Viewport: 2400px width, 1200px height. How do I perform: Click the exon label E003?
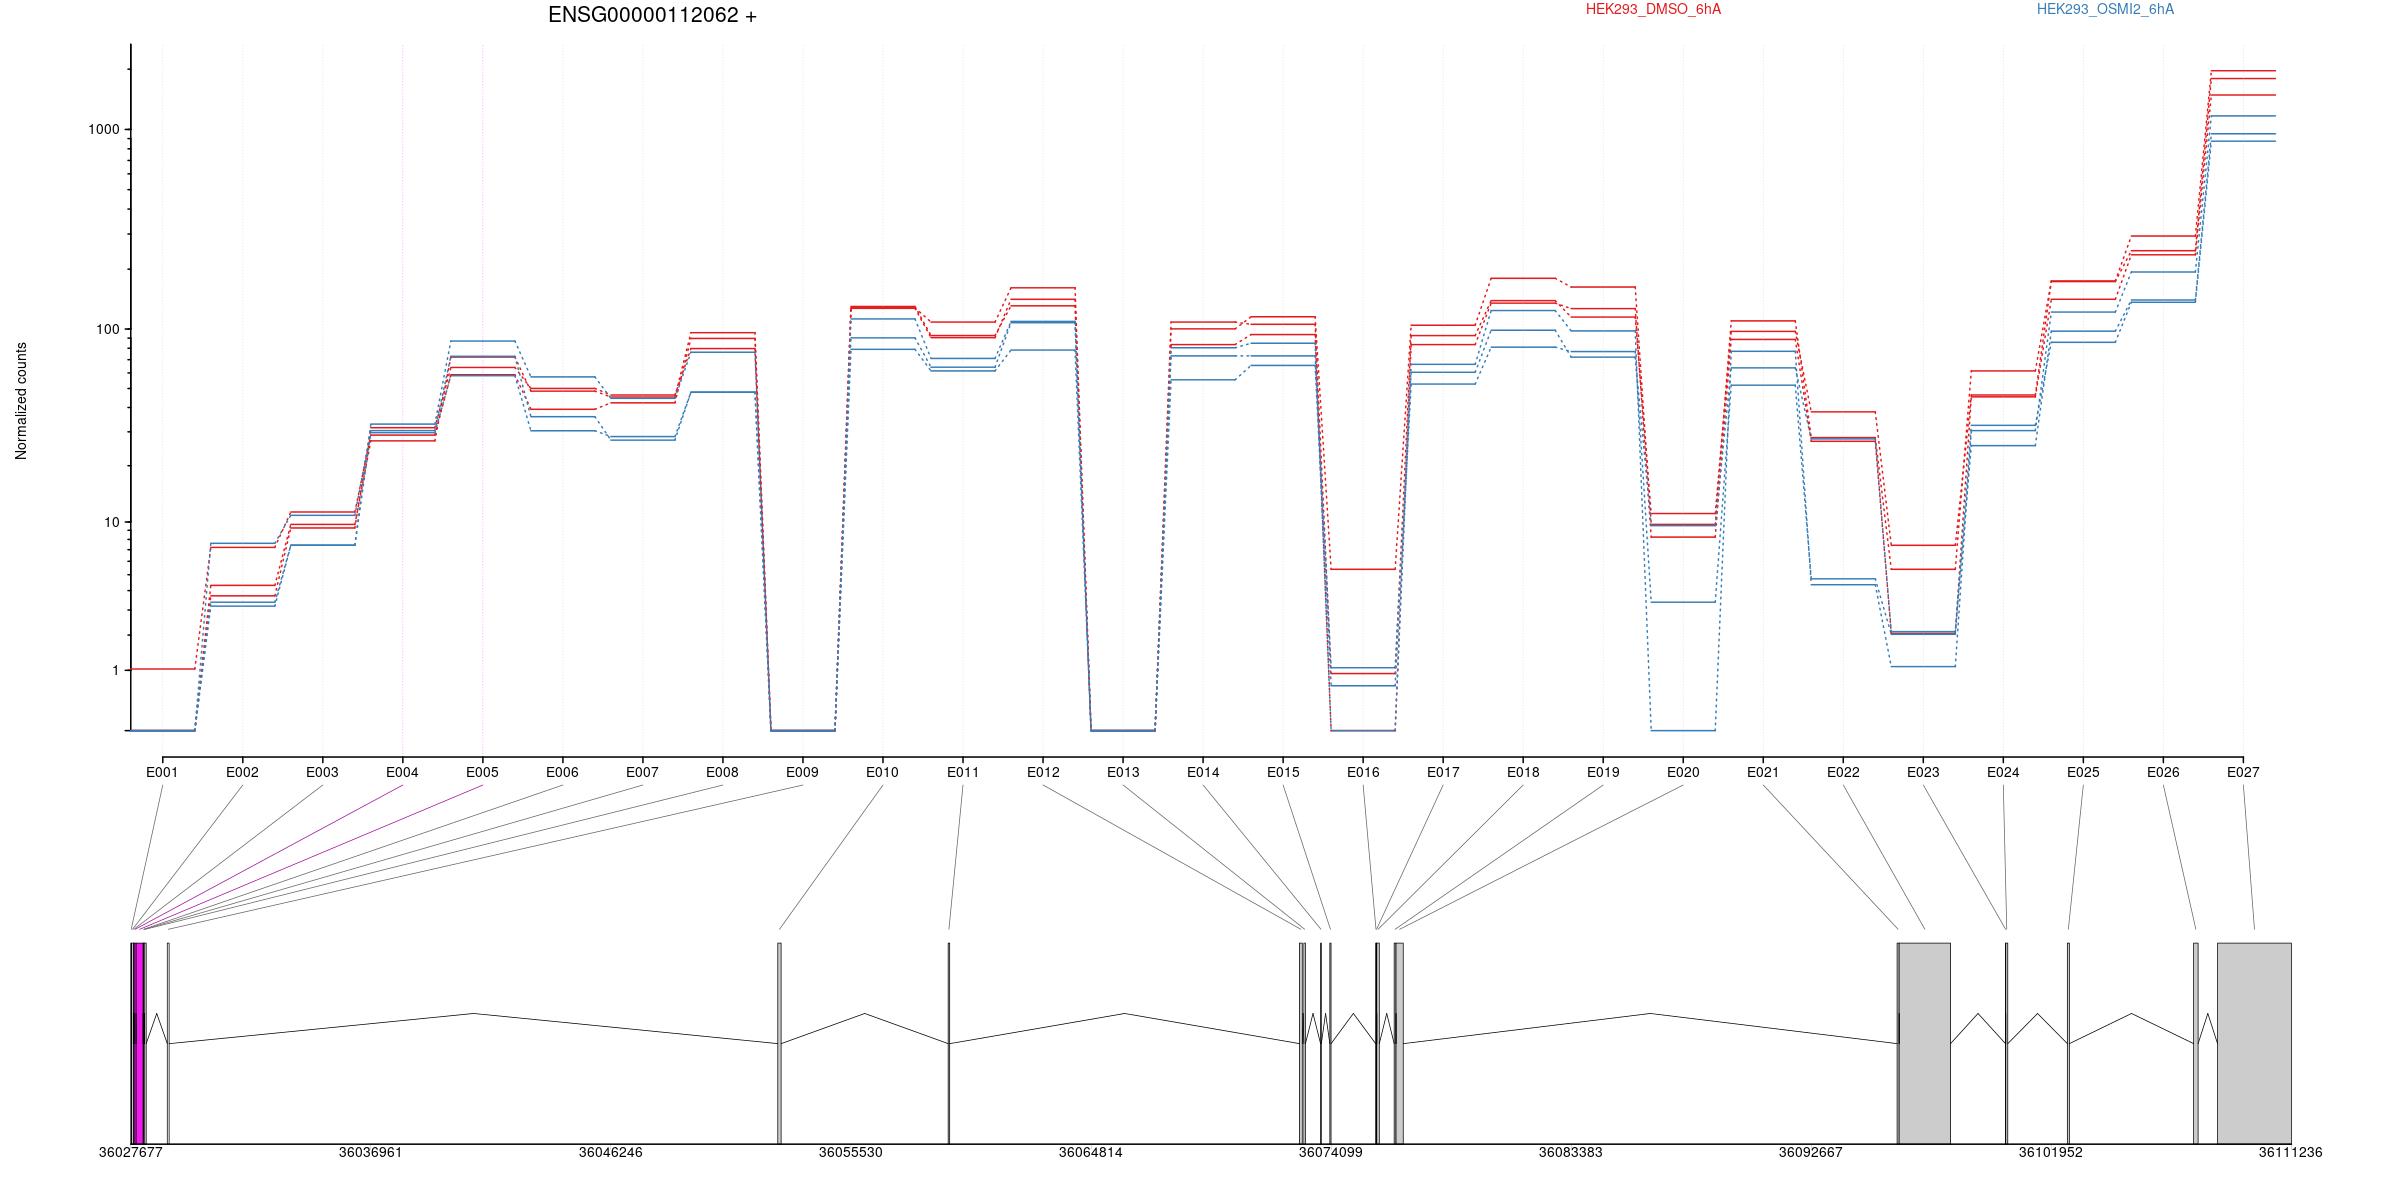pos(322,772)
